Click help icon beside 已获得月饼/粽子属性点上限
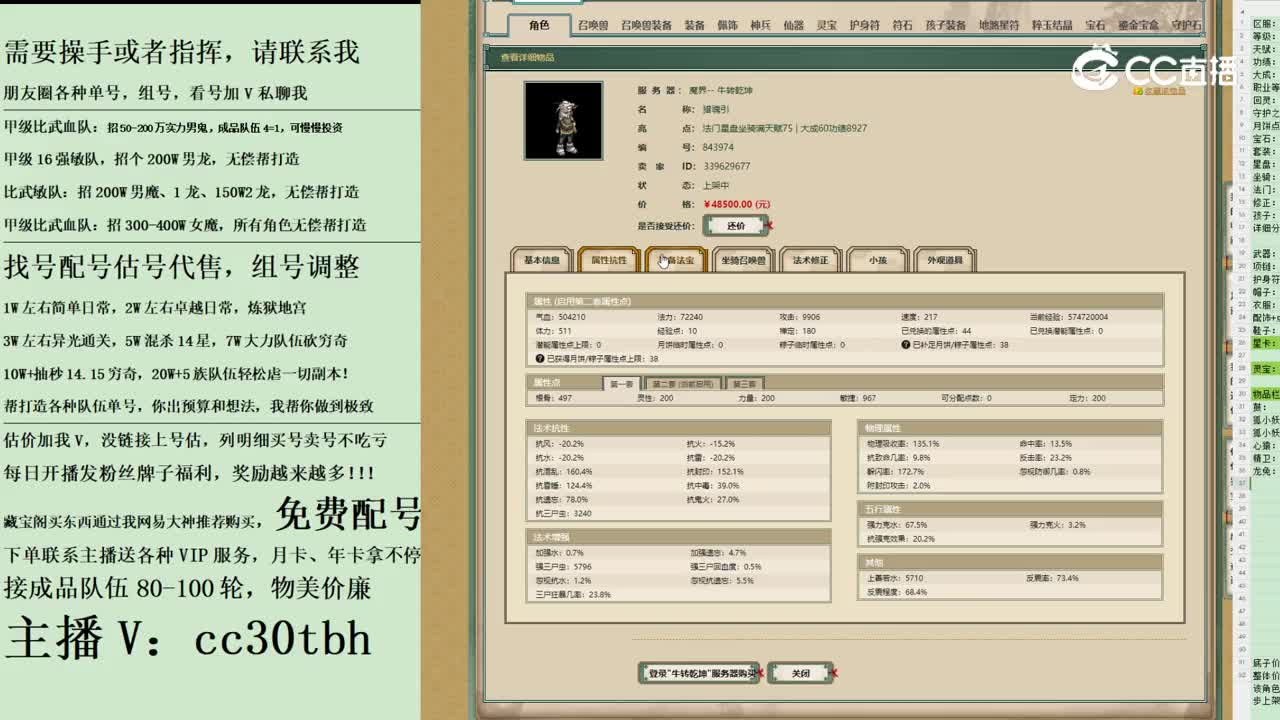This screenshot has height=720, width=1280. (x=539, y=358)
